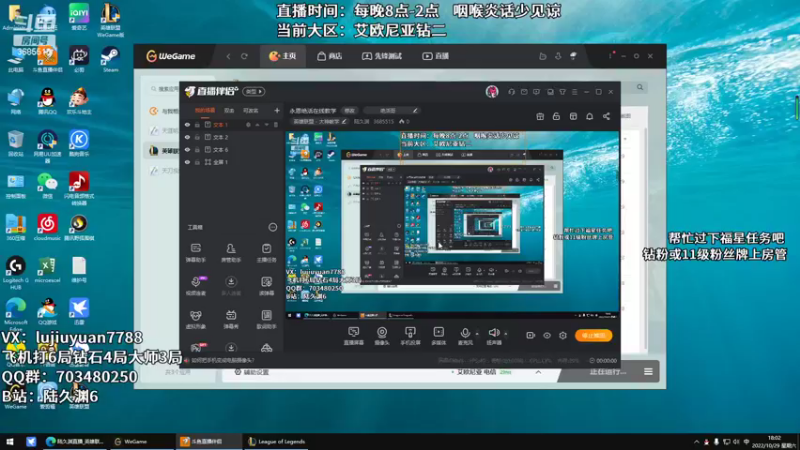The height and width of the screenshot is (450, 800).
Task: Open WeGame 辅助设置 button
Action: [252, 372]
